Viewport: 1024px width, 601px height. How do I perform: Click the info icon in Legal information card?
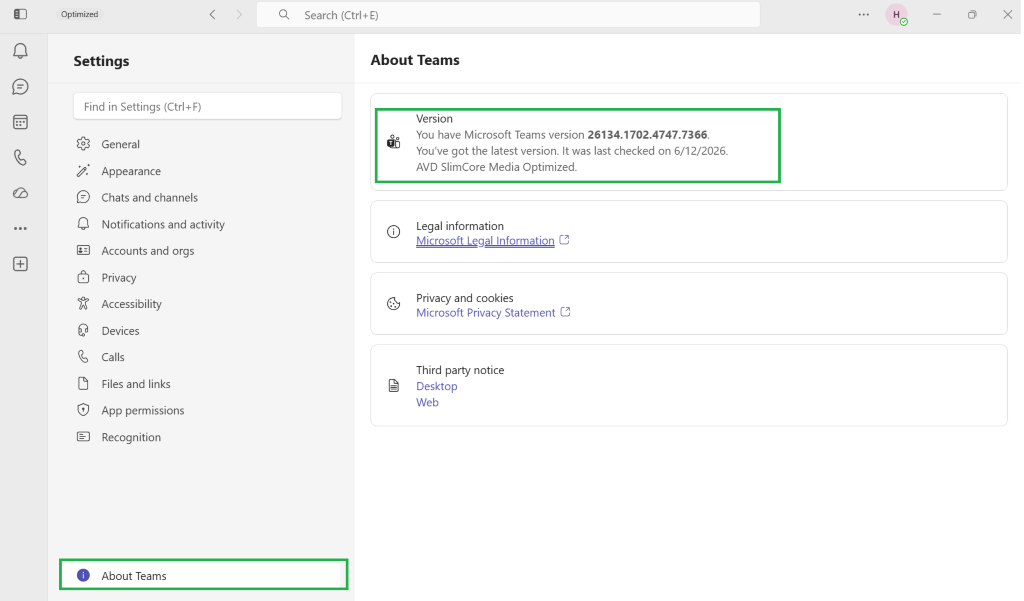394,232
